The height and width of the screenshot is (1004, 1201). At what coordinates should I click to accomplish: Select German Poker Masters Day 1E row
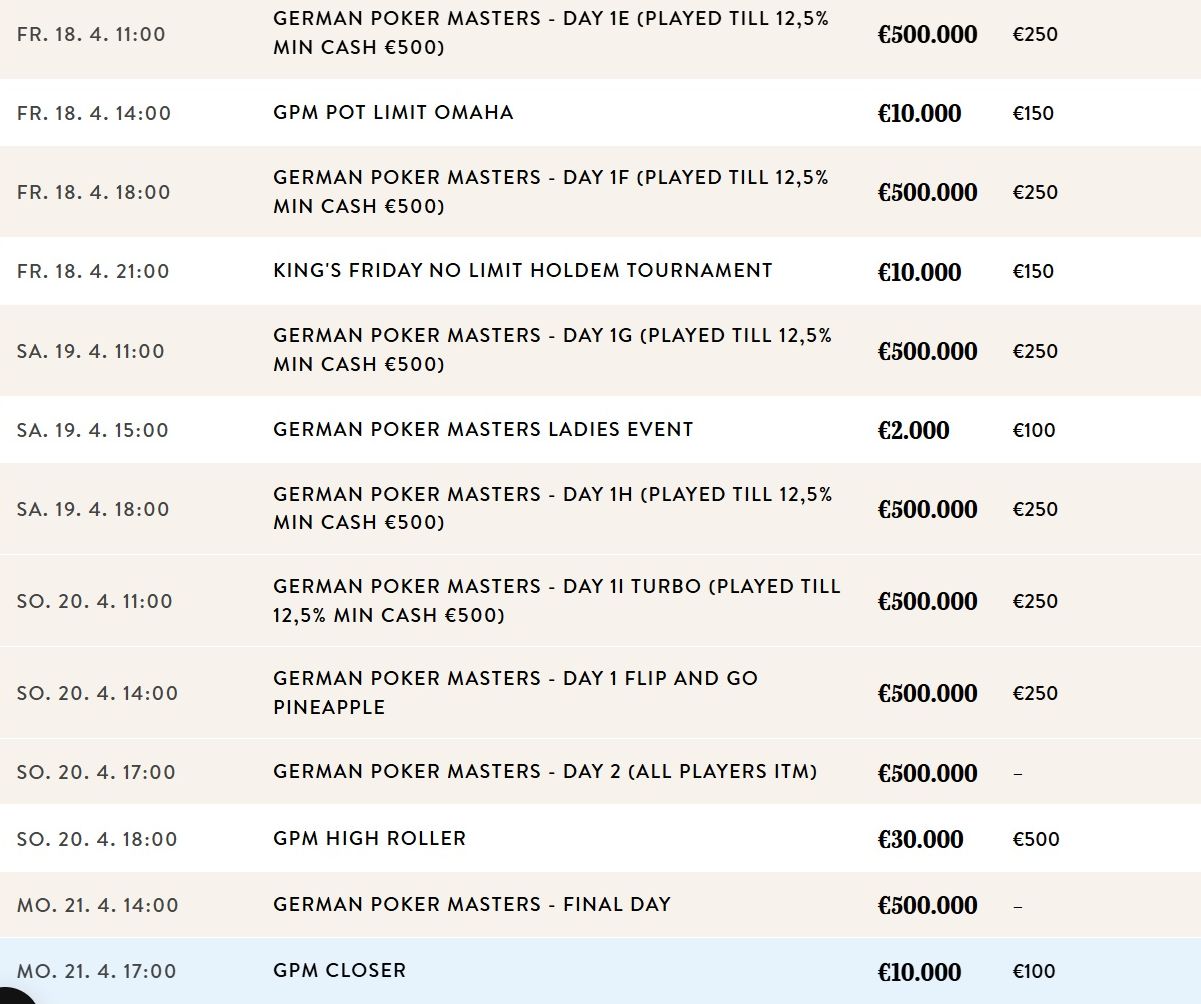coord(600,35)
